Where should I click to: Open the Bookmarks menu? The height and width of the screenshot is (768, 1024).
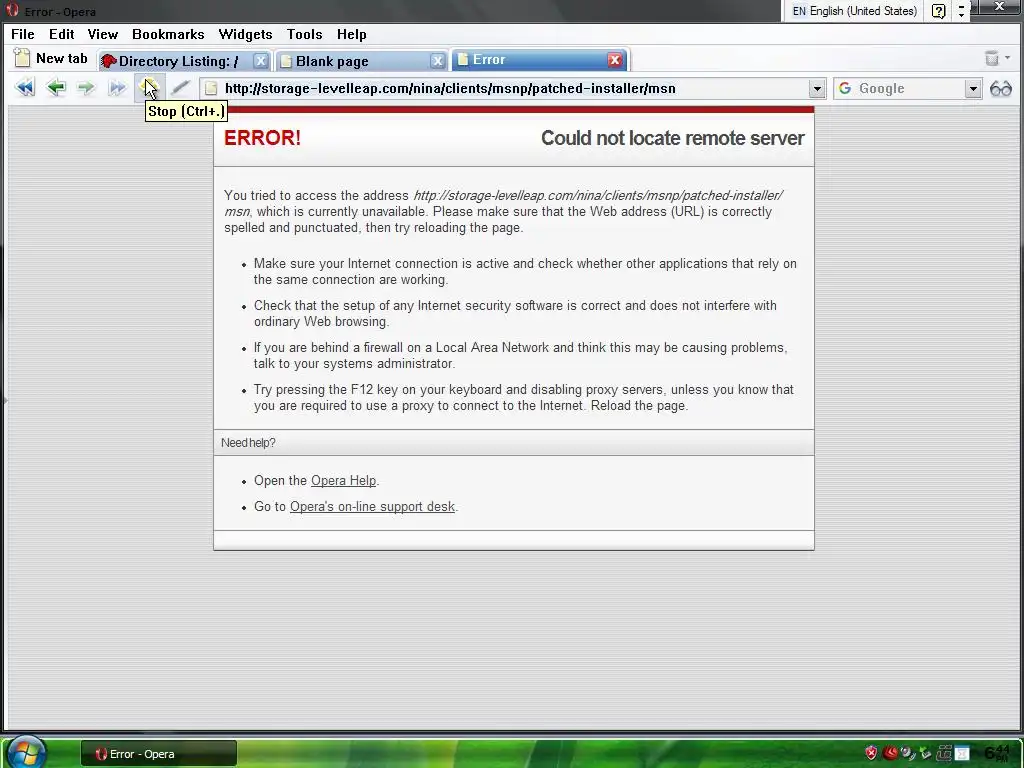click(168, 34)
